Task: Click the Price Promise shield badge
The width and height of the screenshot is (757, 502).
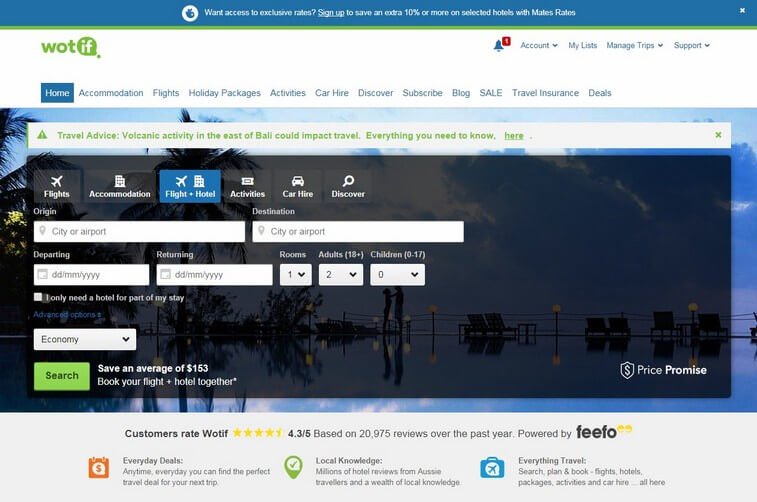Action: tap(663, 370)
